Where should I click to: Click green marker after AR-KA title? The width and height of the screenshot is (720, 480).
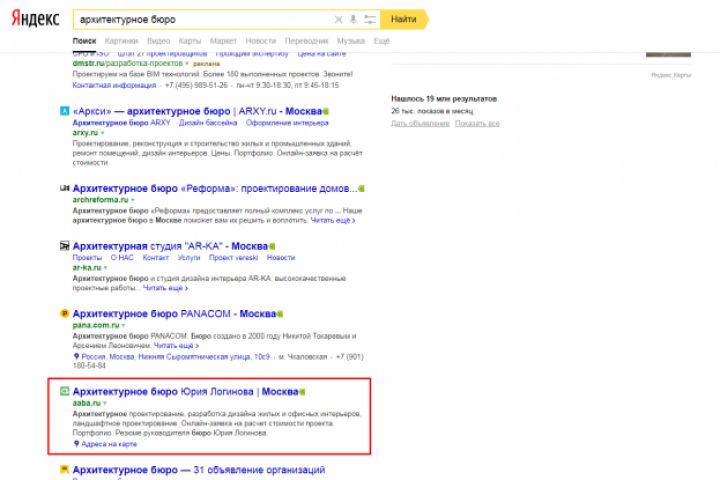[x=272, y=246]
